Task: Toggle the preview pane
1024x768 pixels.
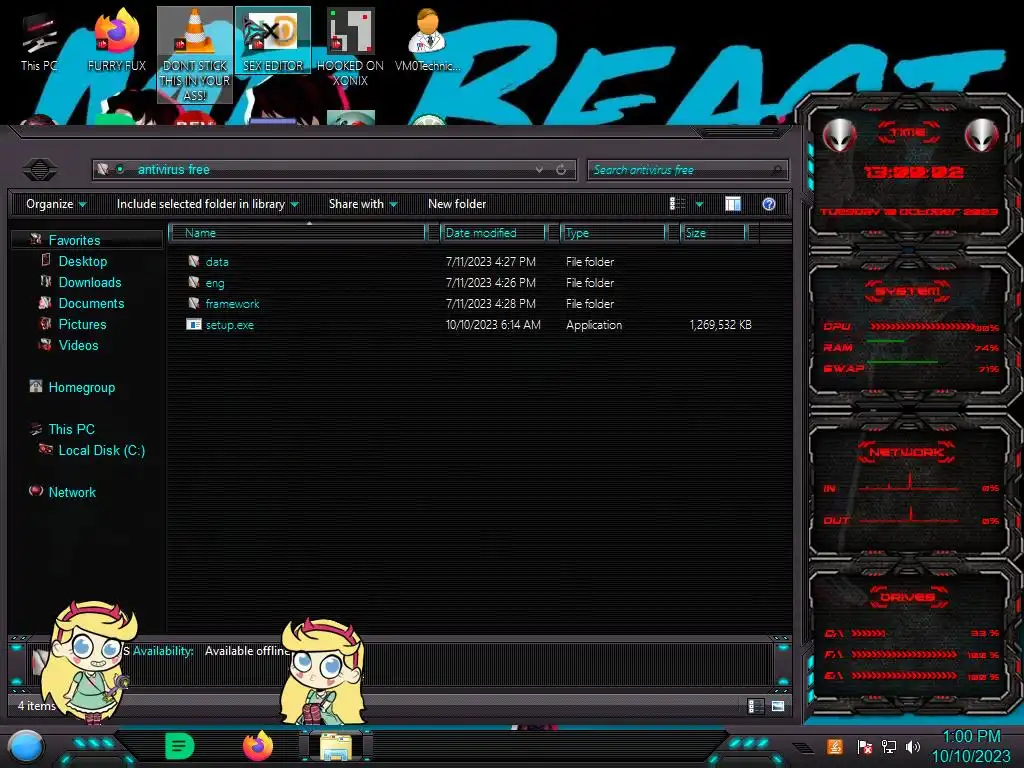Action: point(733,204)
